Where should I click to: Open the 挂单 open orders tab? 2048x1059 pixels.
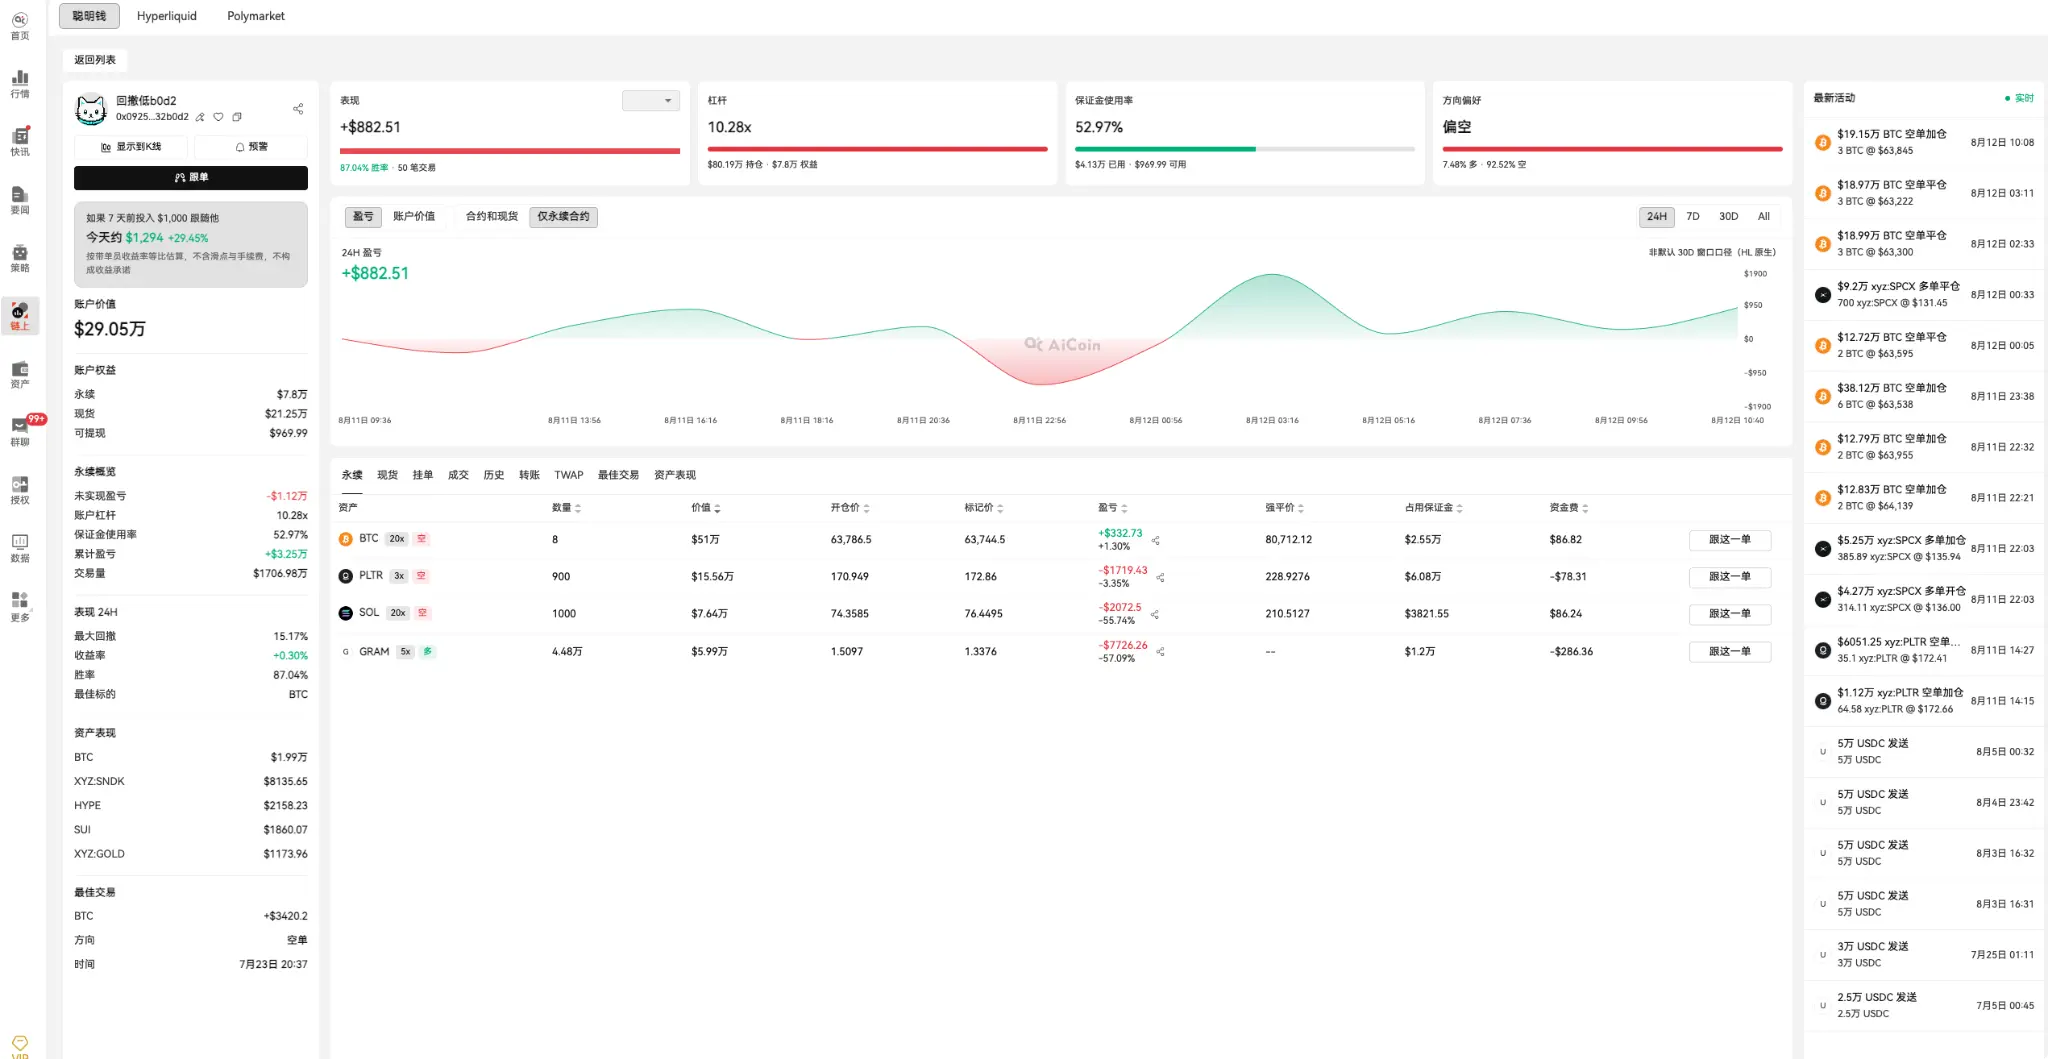point(423,475)
